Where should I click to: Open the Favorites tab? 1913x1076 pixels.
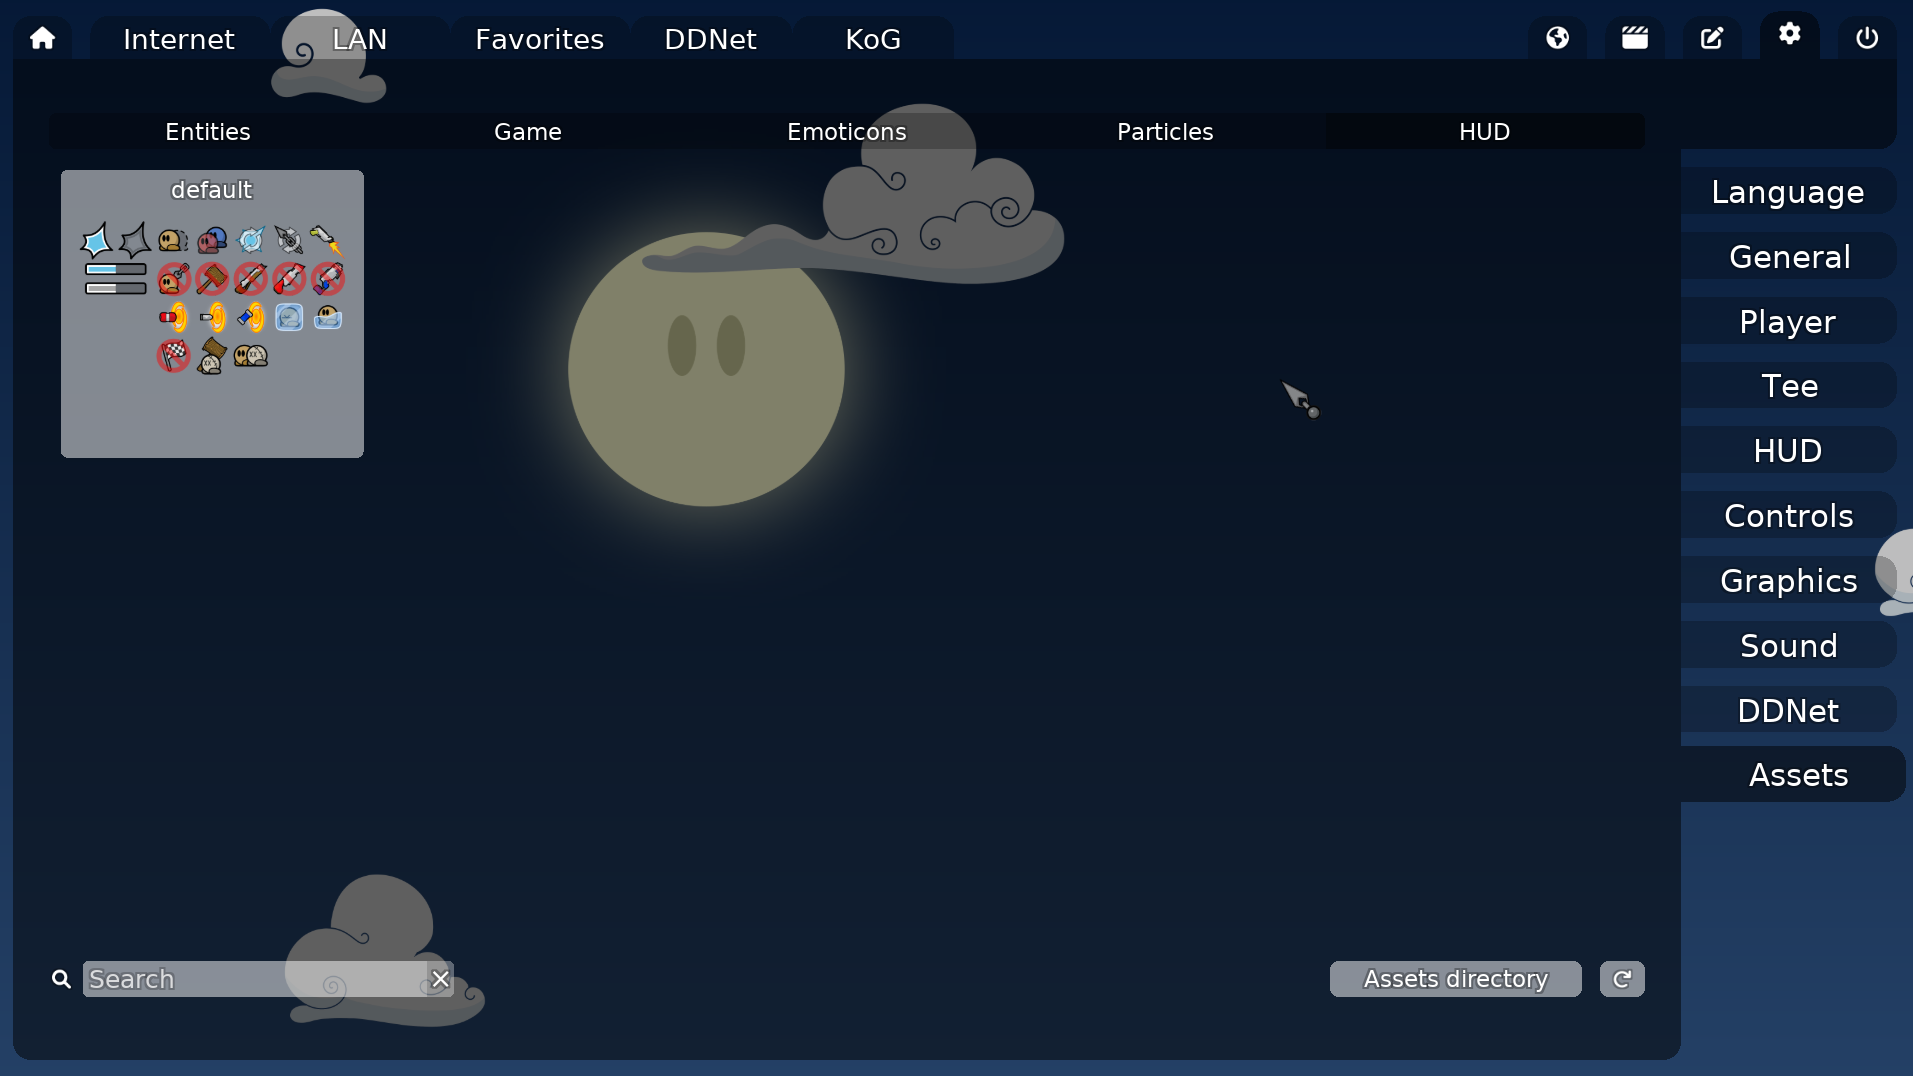pyautogui.click(x=540, y=38)
